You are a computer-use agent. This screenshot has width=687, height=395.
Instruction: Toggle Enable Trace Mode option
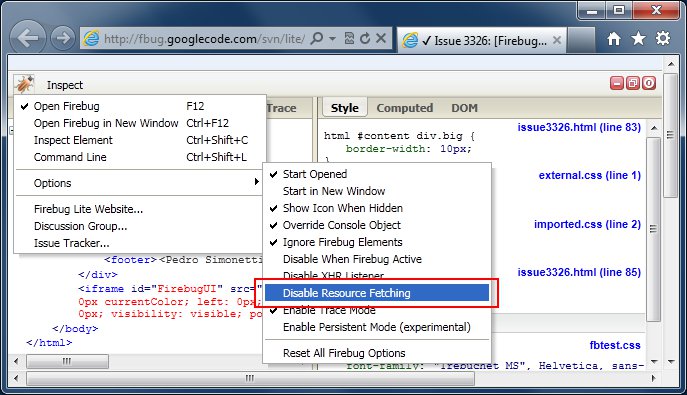pyautogui.click(x=377, y=311)
